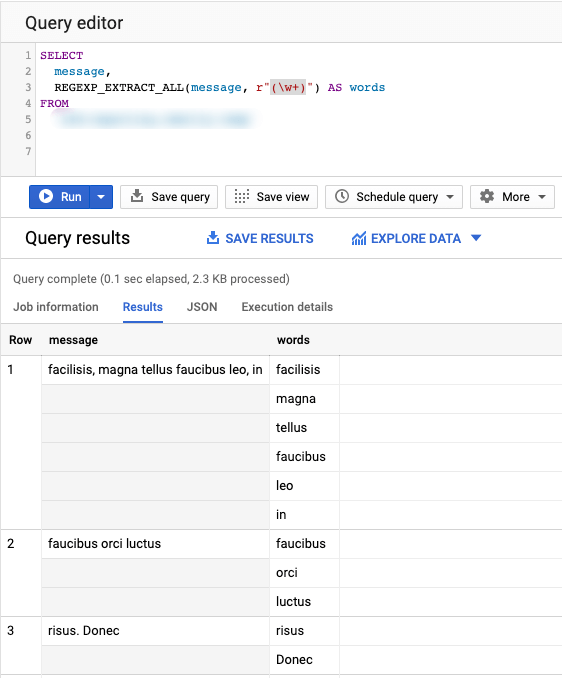562x678 pixels.
Task: Run the query with the Run button
Action: pyautogui.click(x=60, y=197)
